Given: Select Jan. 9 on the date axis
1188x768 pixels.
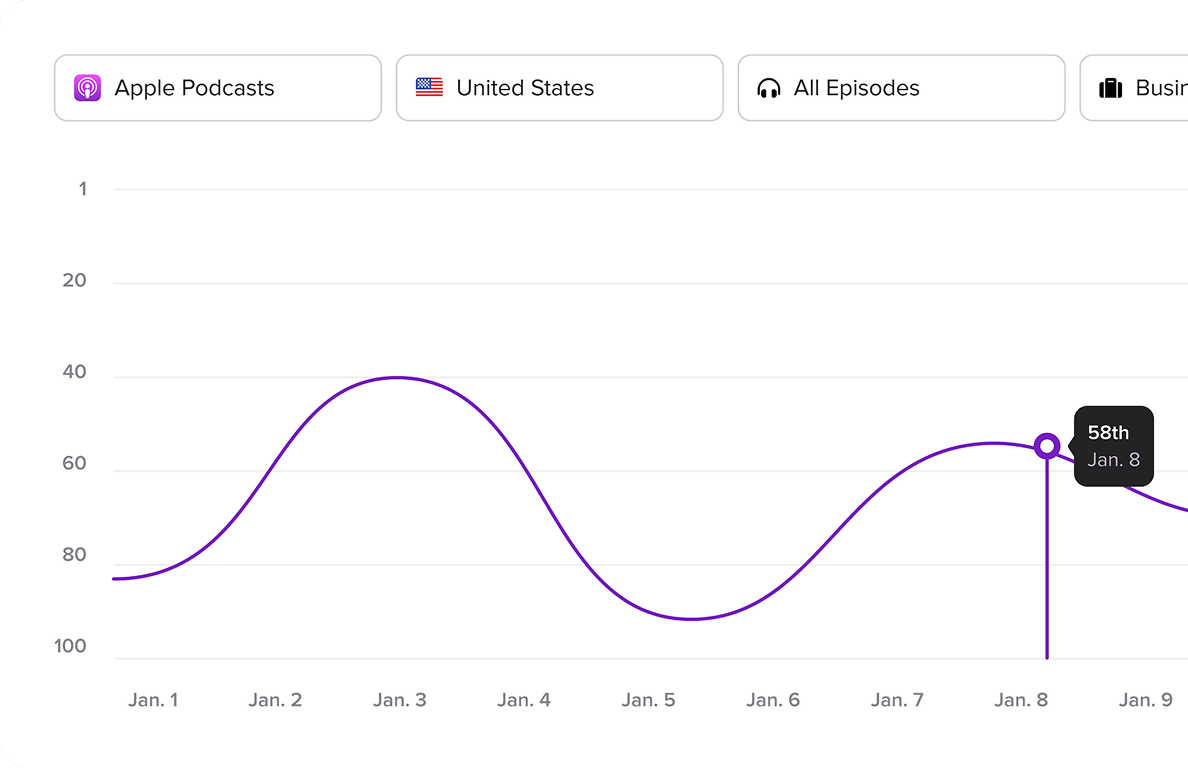Looking at the screenshot, I should tap(1146, 700).
